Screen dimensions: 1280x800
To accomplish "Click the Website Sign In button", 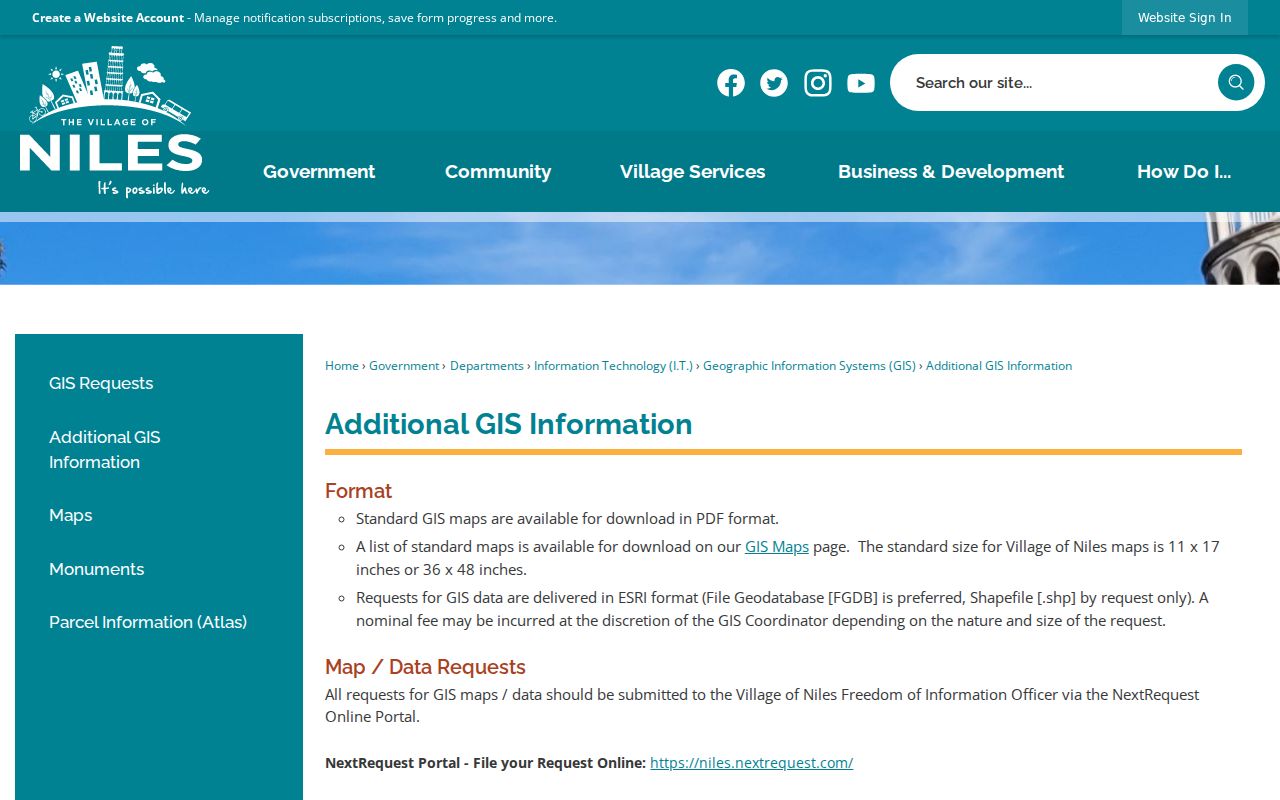I will click(1184, 17).
